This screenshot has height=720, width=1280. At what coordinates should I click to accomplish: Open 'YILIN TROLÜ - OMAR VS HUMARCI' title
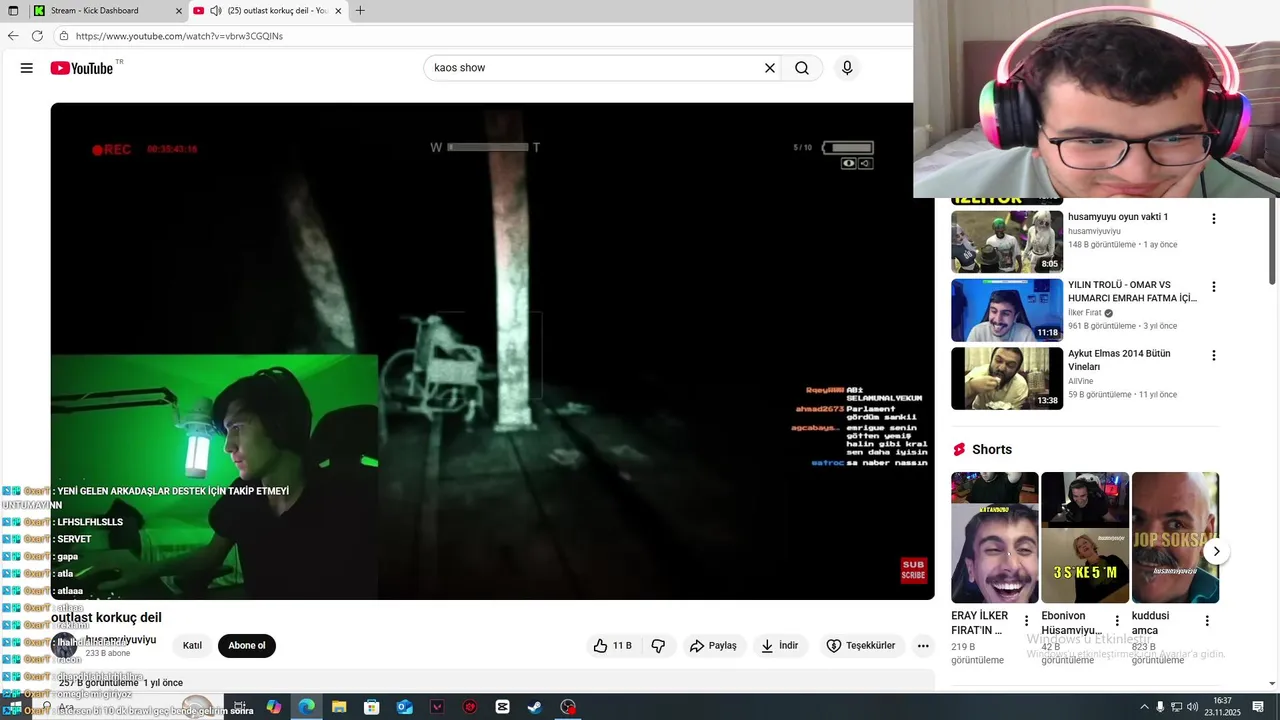(x=1132, y=291)
